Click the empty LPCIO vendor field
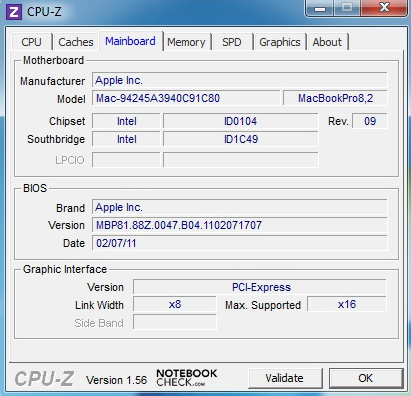 (x=126, y=160)
